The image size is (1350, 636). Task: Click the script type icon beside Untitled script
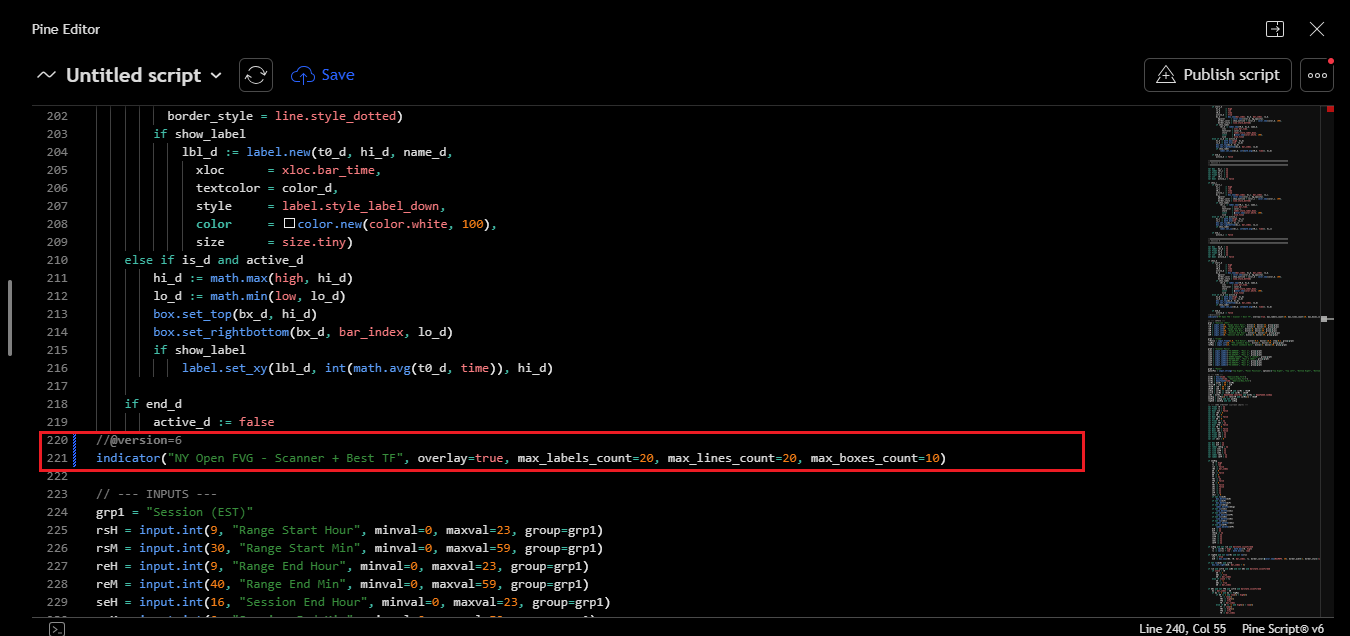coord(46,76)
